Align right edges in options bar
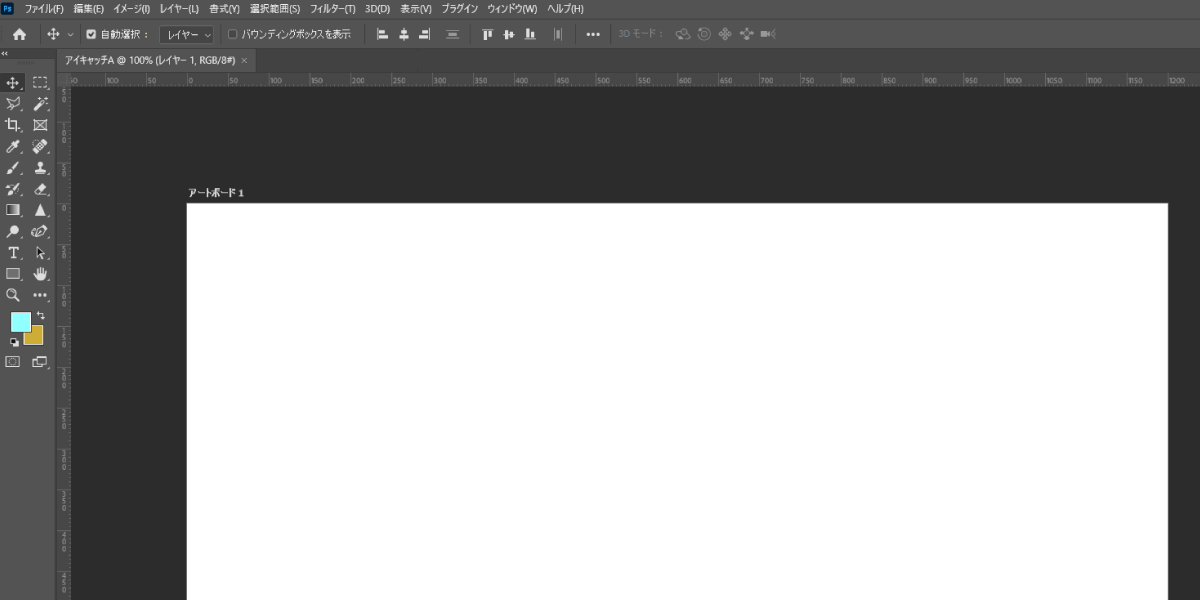The height and width of the screenshot is (600, 1200). [424, 34]
